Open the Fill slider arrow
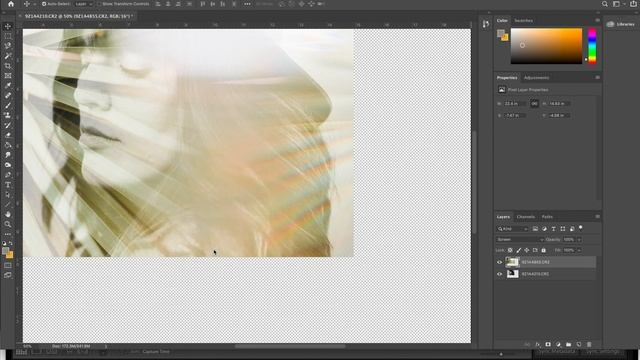 click(x=579, y=250)
